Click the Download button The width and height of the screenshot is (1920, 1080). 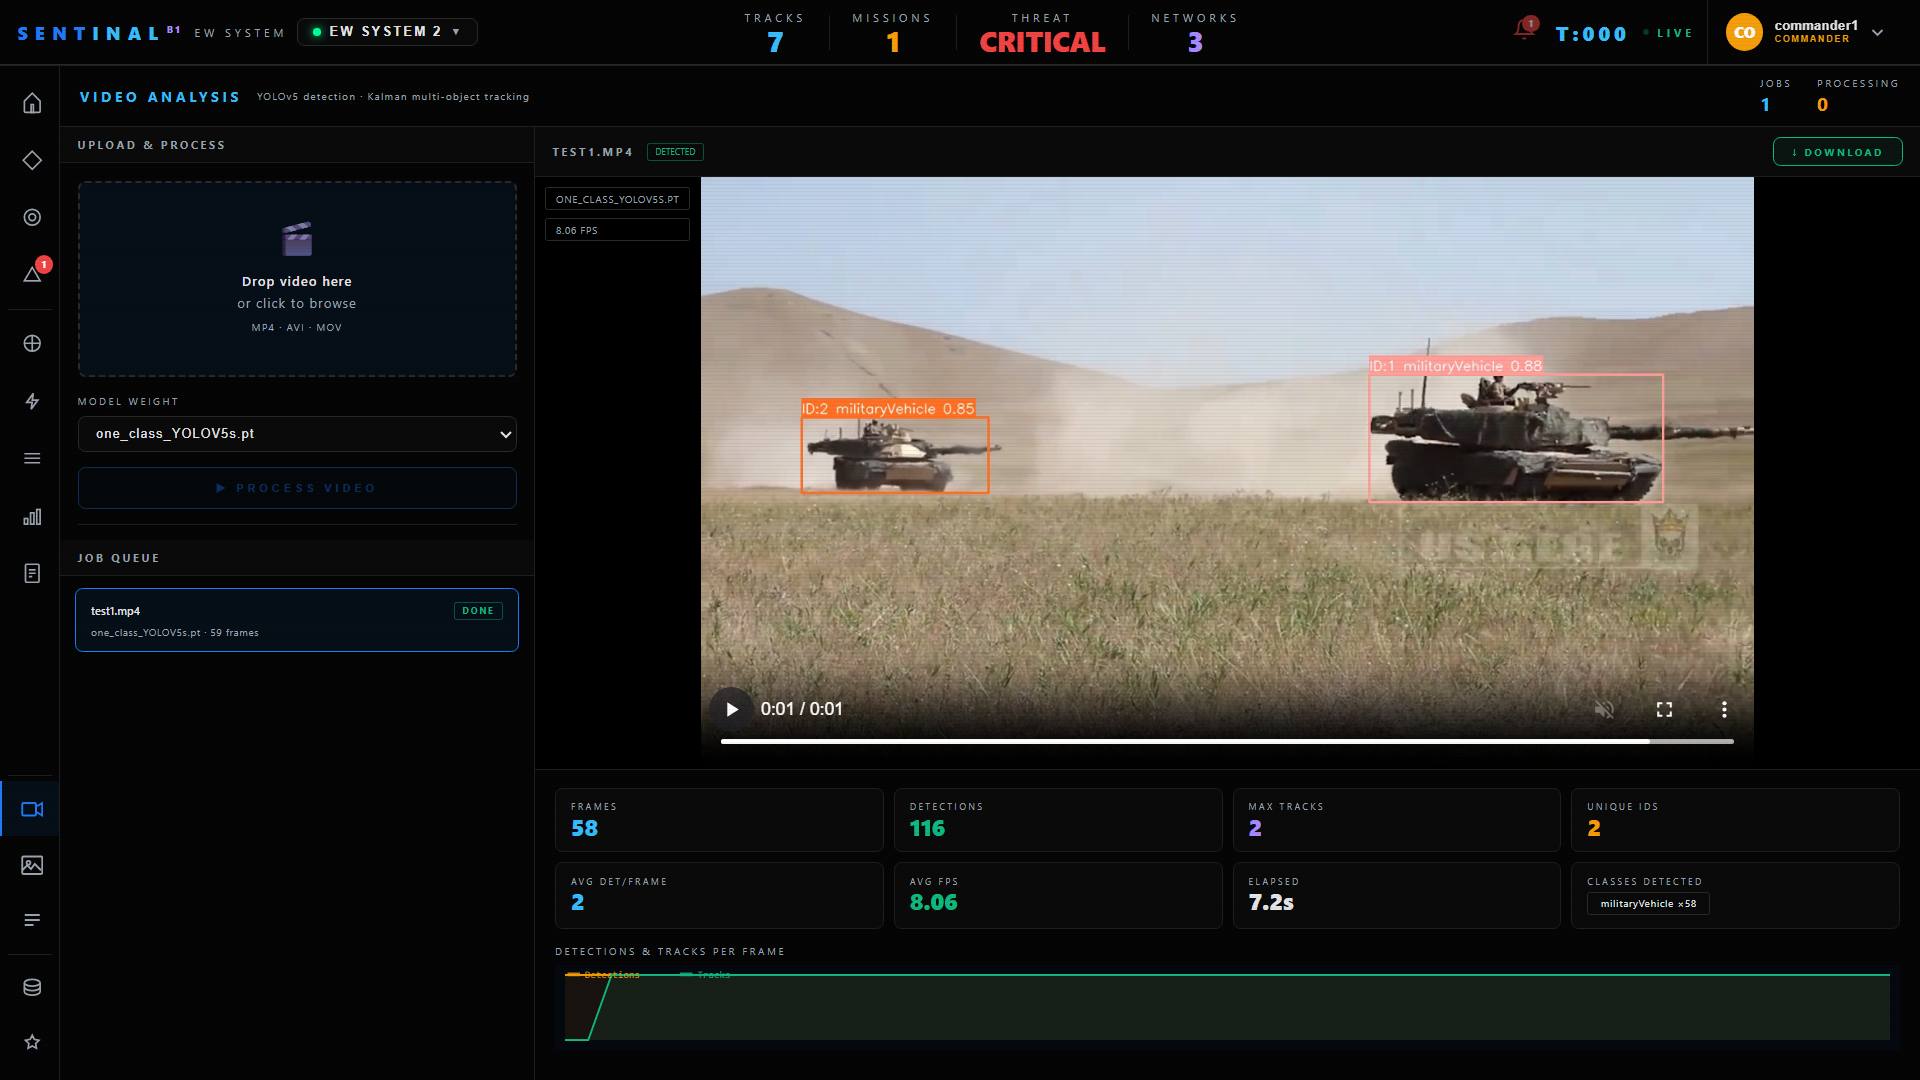tap(1837, 152)
